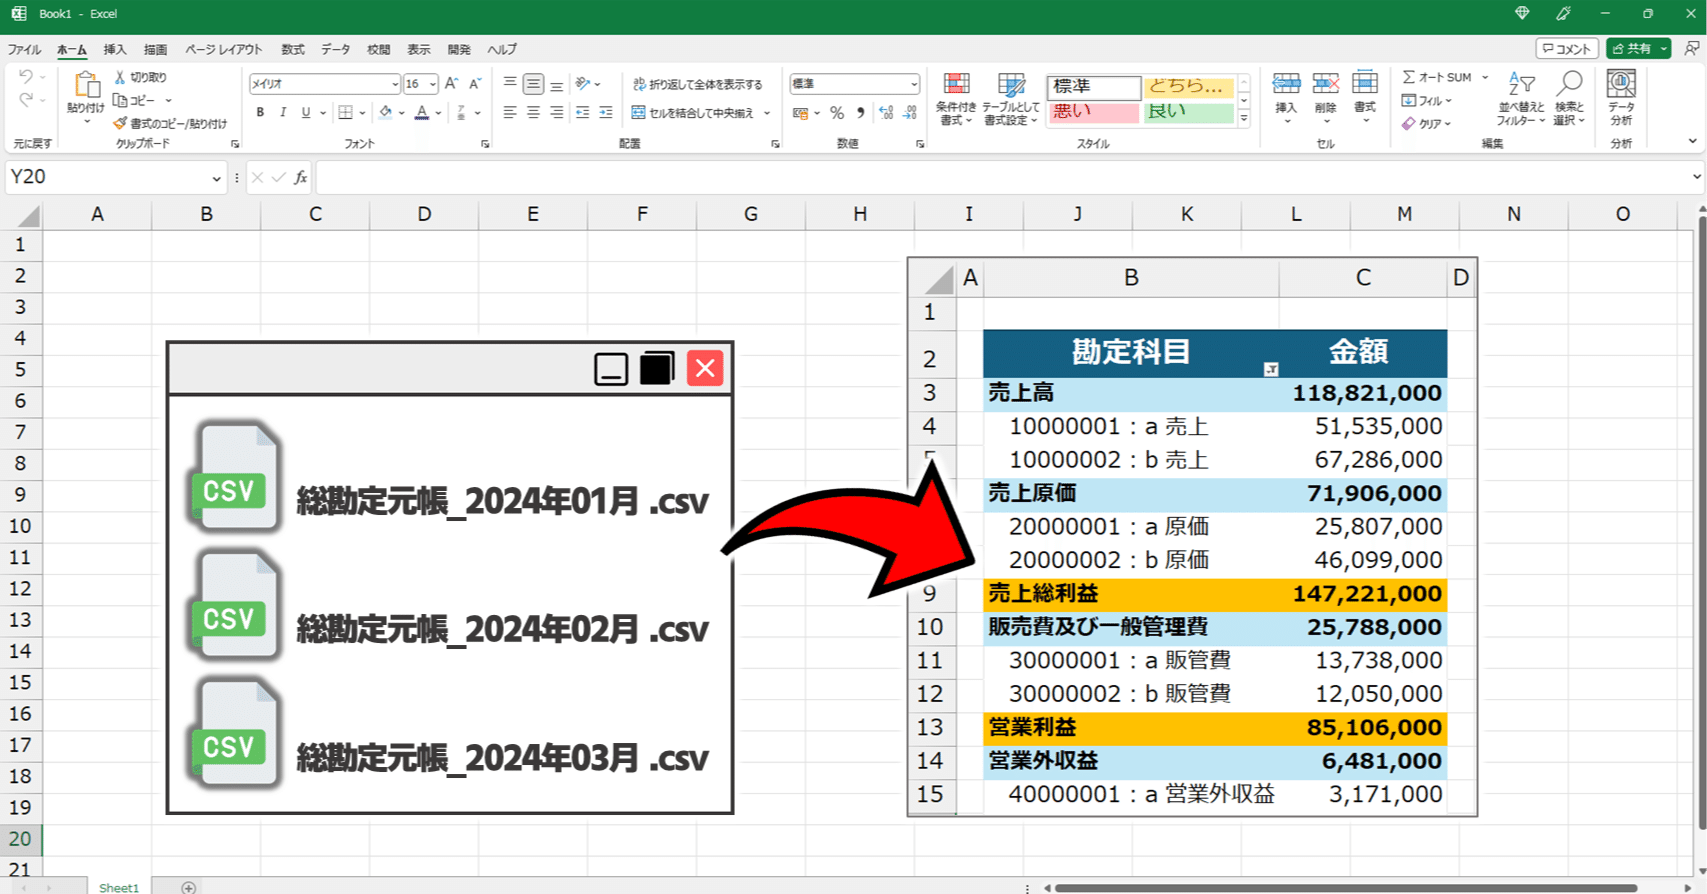Click the コメント comments button
The height and width of the screenshot is (894, 1707).
[1567, 48]
